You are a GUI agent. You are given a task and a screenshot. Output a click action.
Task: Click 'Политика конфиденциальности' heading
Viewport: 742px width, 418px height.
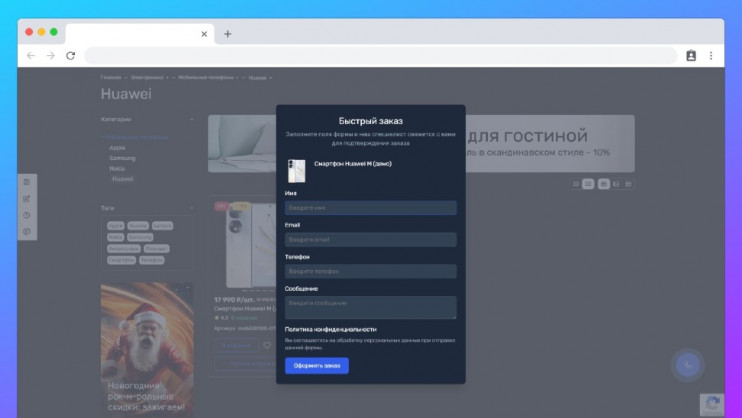point(330,329)
